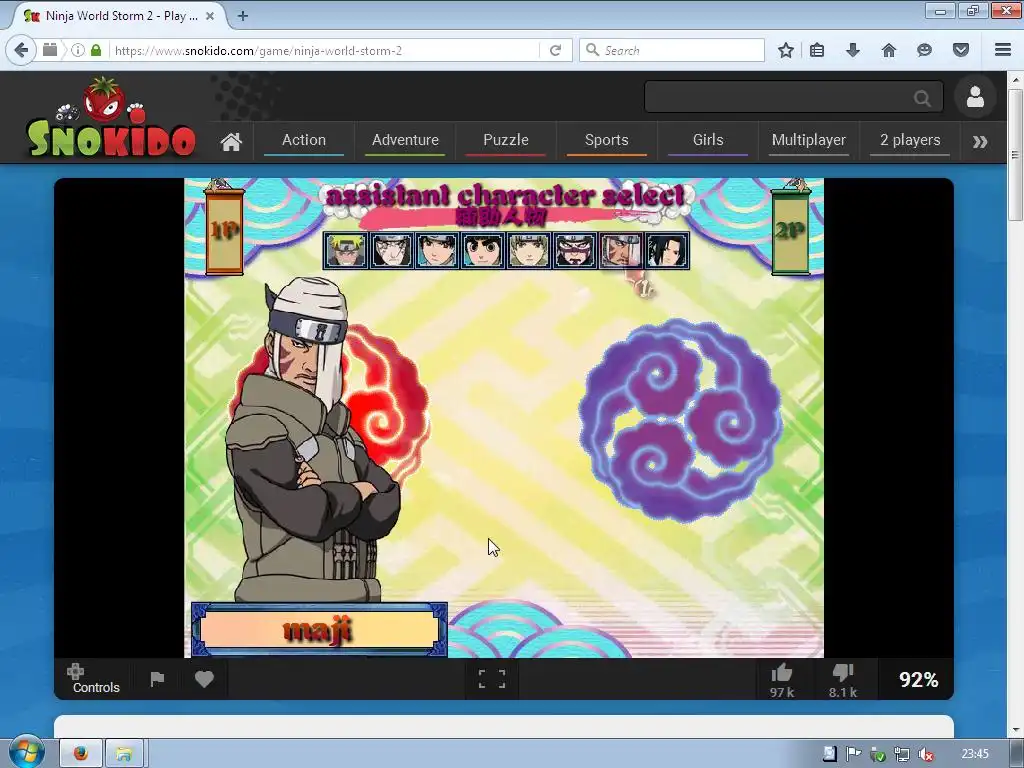
Task: Click the site identity info icon
Action: (78, 50)
